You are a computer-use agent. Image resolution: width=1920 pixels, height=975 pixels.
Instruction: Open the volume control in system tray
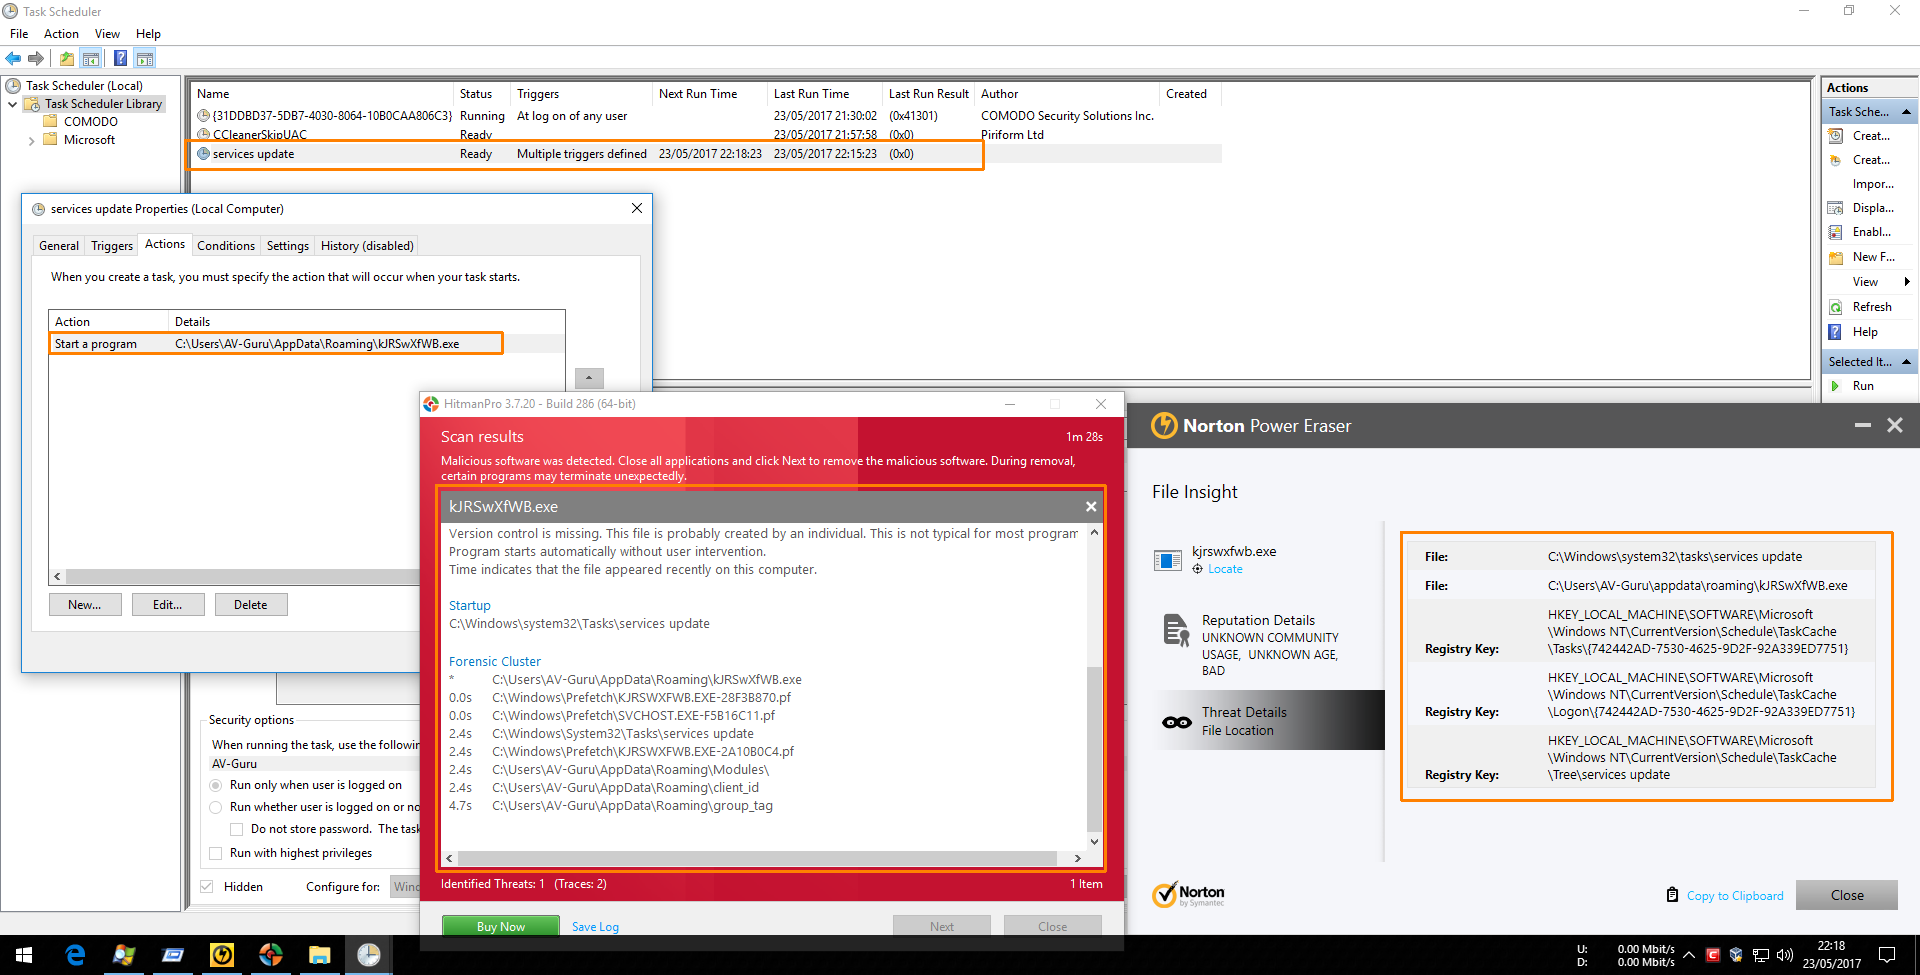pos(1785,955)
